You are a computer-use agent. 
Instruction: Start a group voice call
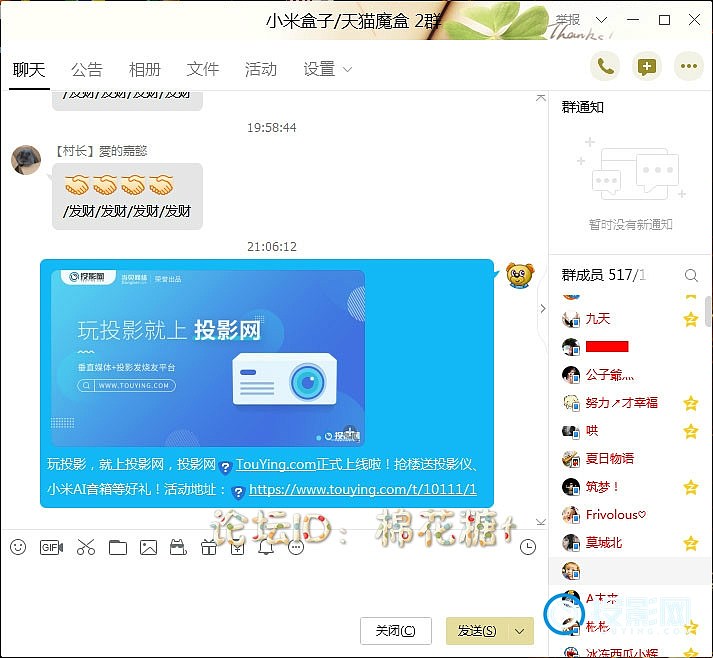point(605,66)
